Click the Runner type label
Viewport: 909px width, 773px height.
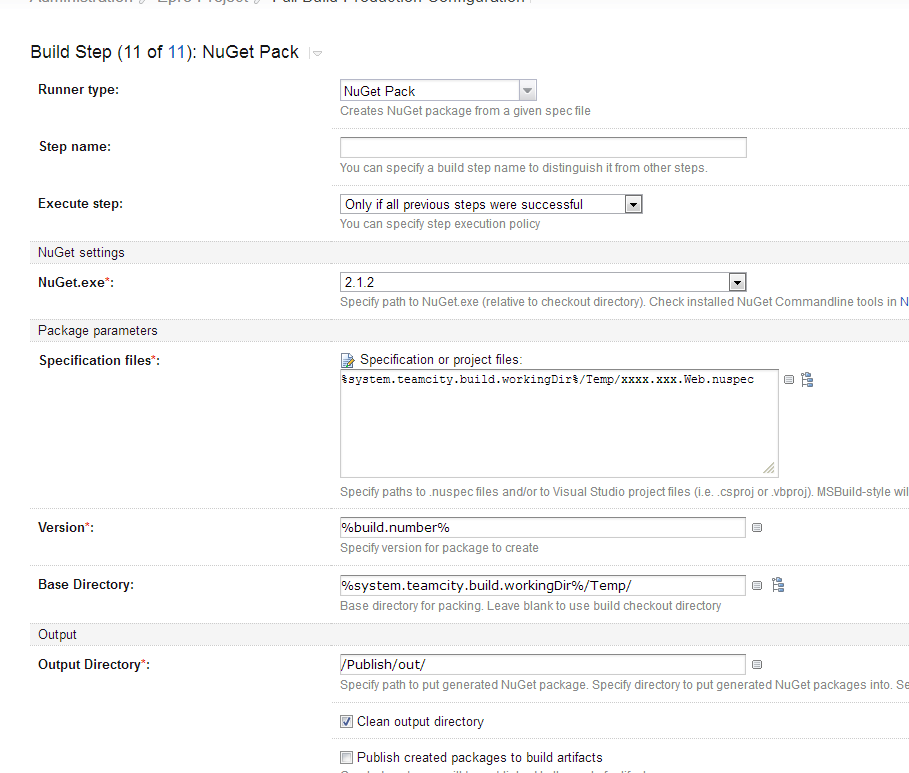(x=78, y=90)
